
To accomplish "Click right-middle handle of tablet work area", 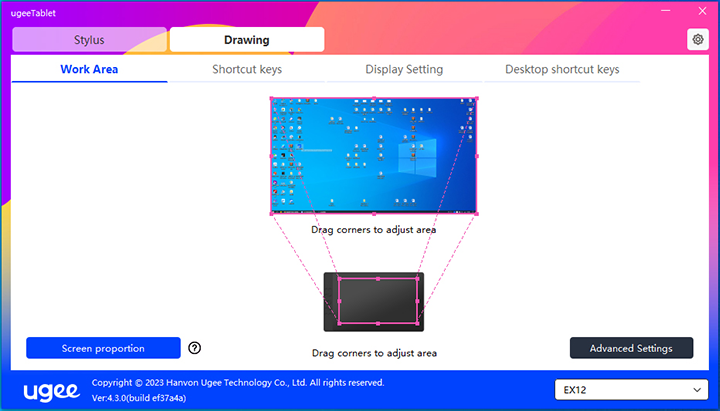I will click(x=418, y=301).
